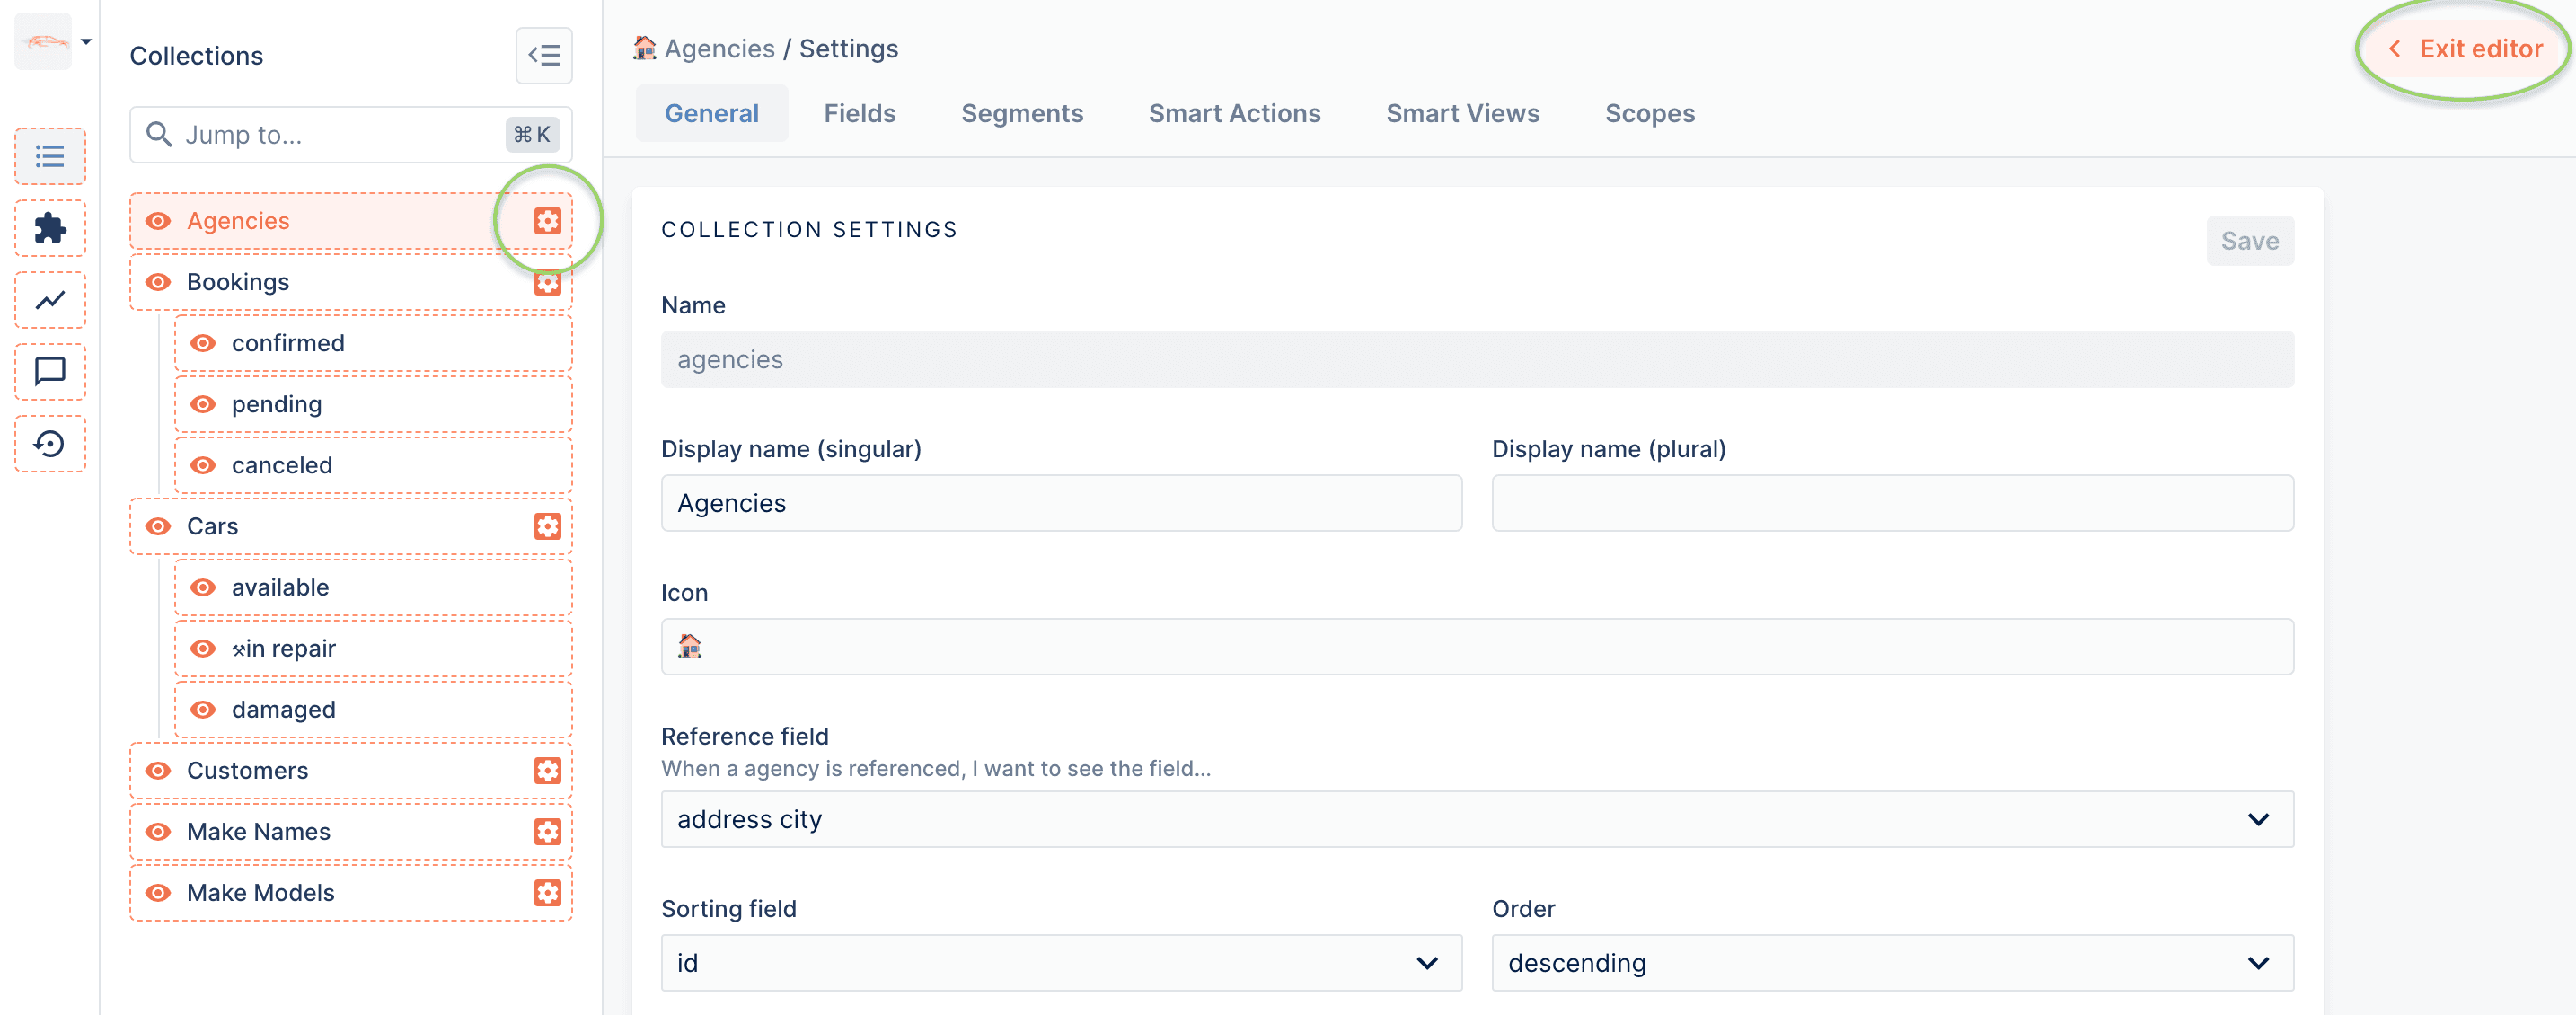Switch to the Scopes tab
The width and height of the screenshot is (2576, 1015).
[x=1650, y=113]
